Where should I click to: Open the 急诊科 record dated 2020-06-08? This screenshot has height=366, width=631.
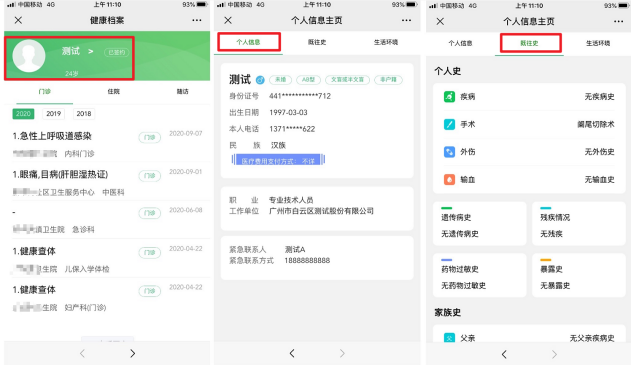107,220
